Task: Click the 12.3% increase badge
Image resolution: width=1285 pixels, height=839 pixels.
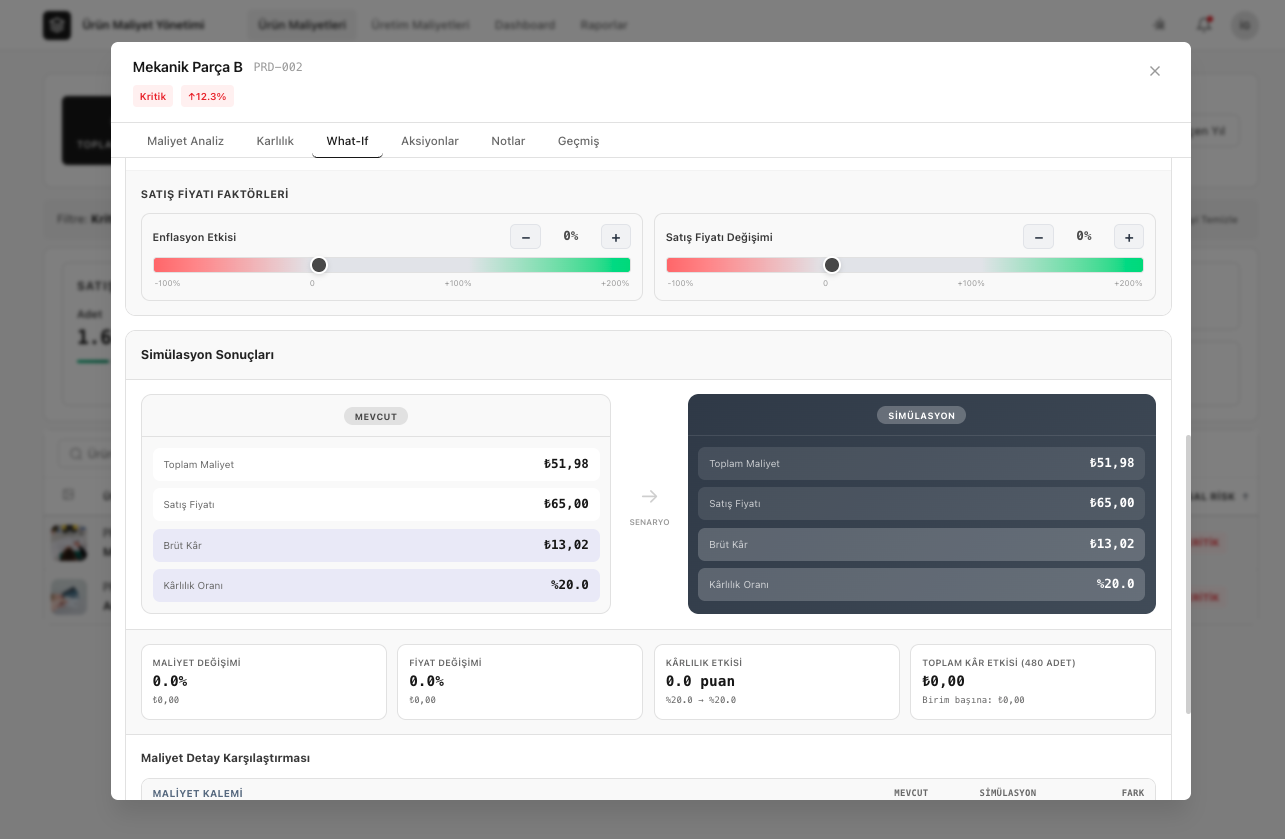Action: tap(207, 97)
